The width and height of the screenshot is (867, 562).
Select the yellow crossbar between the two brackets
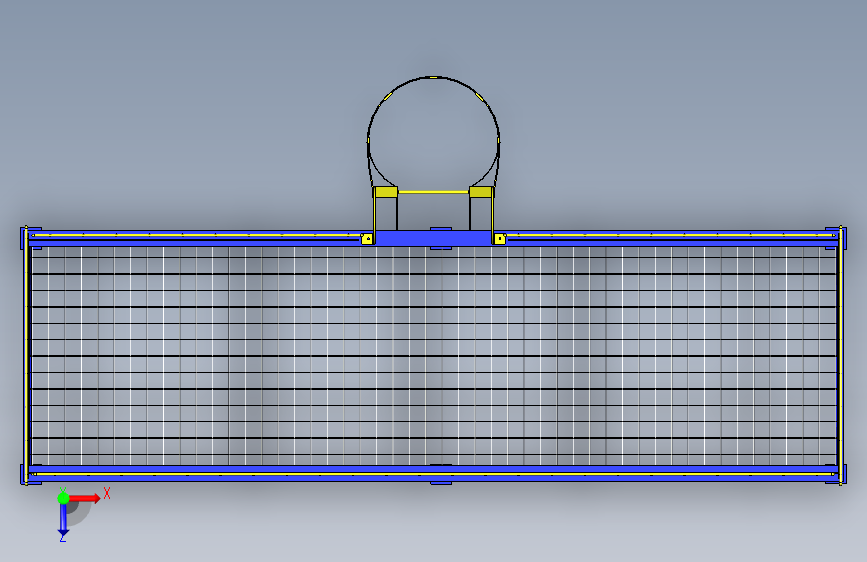(433, 192)
